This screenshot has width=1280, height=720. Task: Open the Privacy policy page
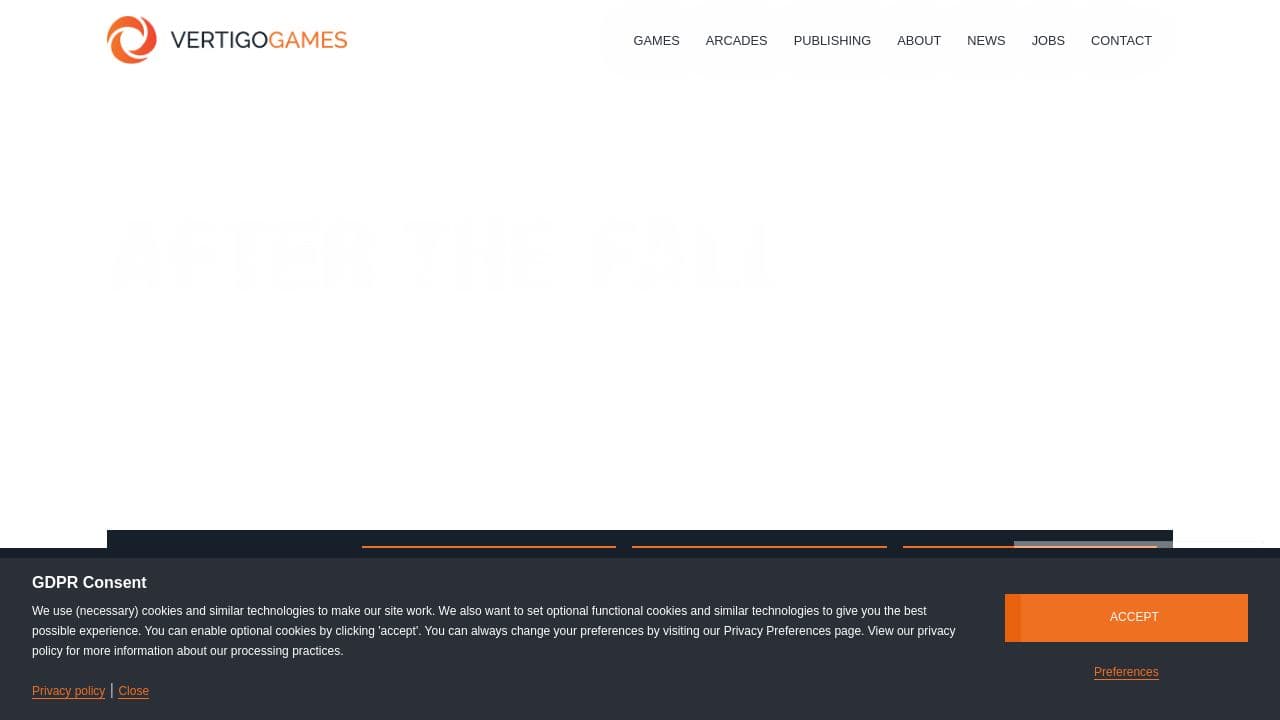(68, 691)
